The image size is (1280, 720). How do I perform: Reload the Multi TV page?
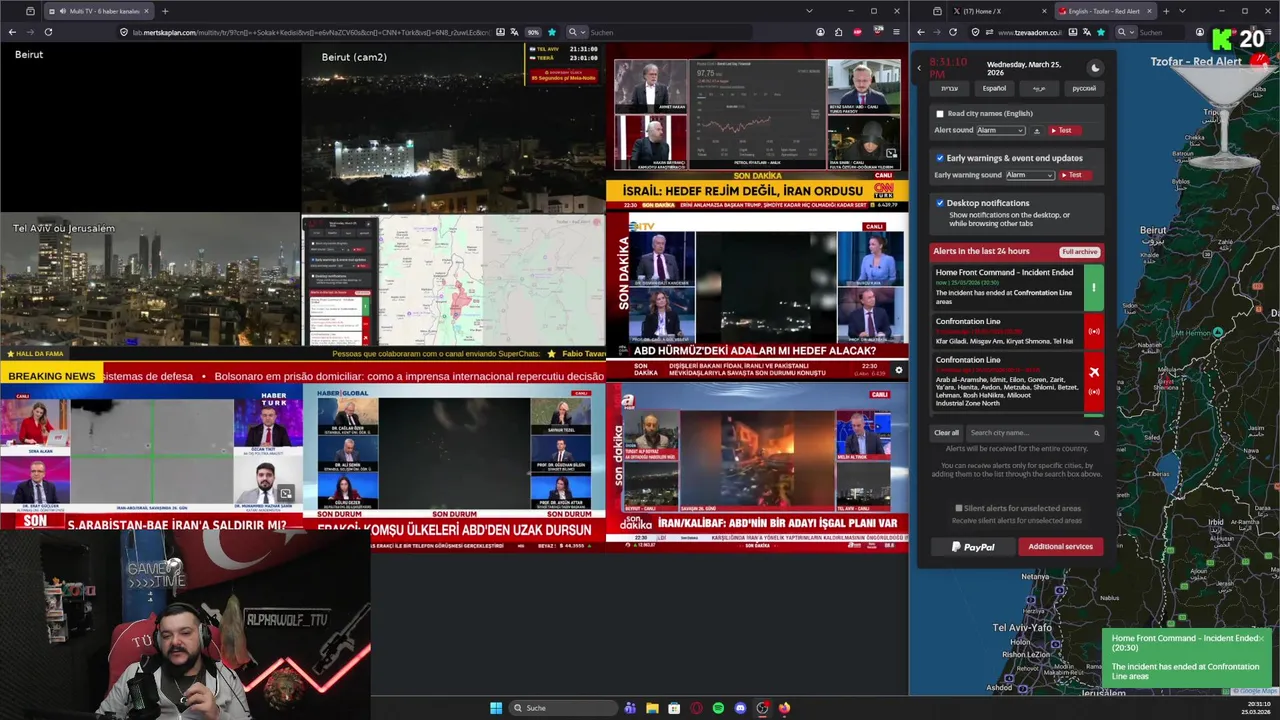pyautogui.click(x=48, y=32)
